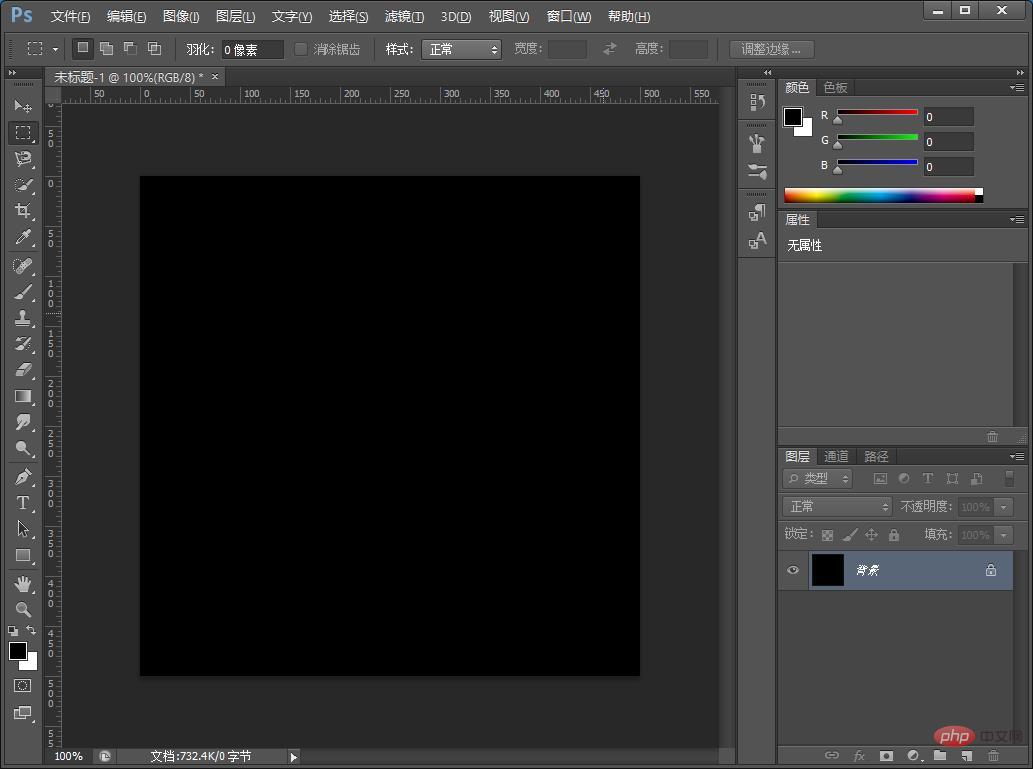Open the layer blend mode 正常 dropdown
Viewport: 1033px width, 769px height.
point(837,506)
